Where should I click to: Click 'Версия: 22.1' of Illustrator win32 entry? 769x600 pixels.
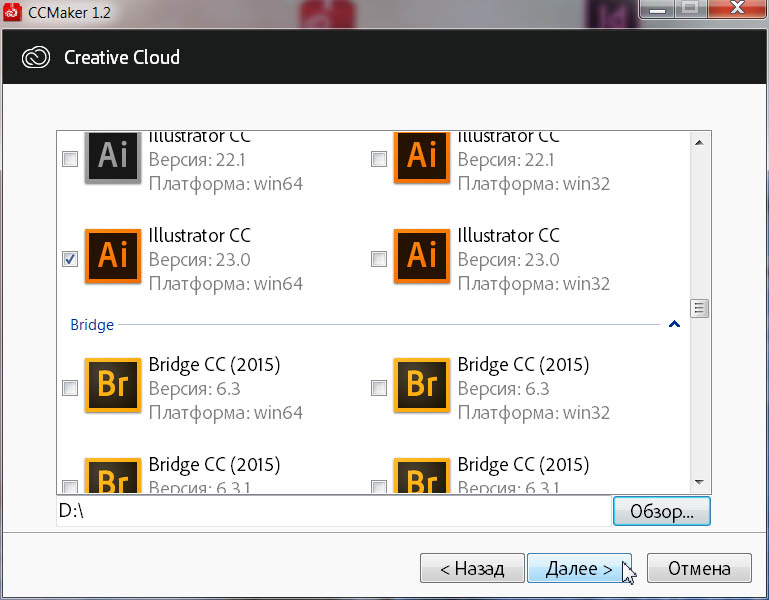click(506, 160)
